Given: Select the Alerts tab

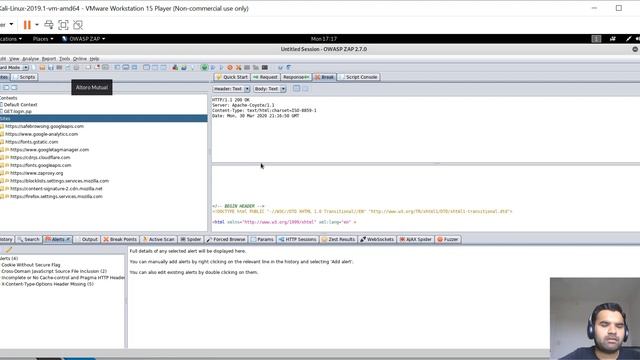Looking at the screenshot, I should coord(58,239).
